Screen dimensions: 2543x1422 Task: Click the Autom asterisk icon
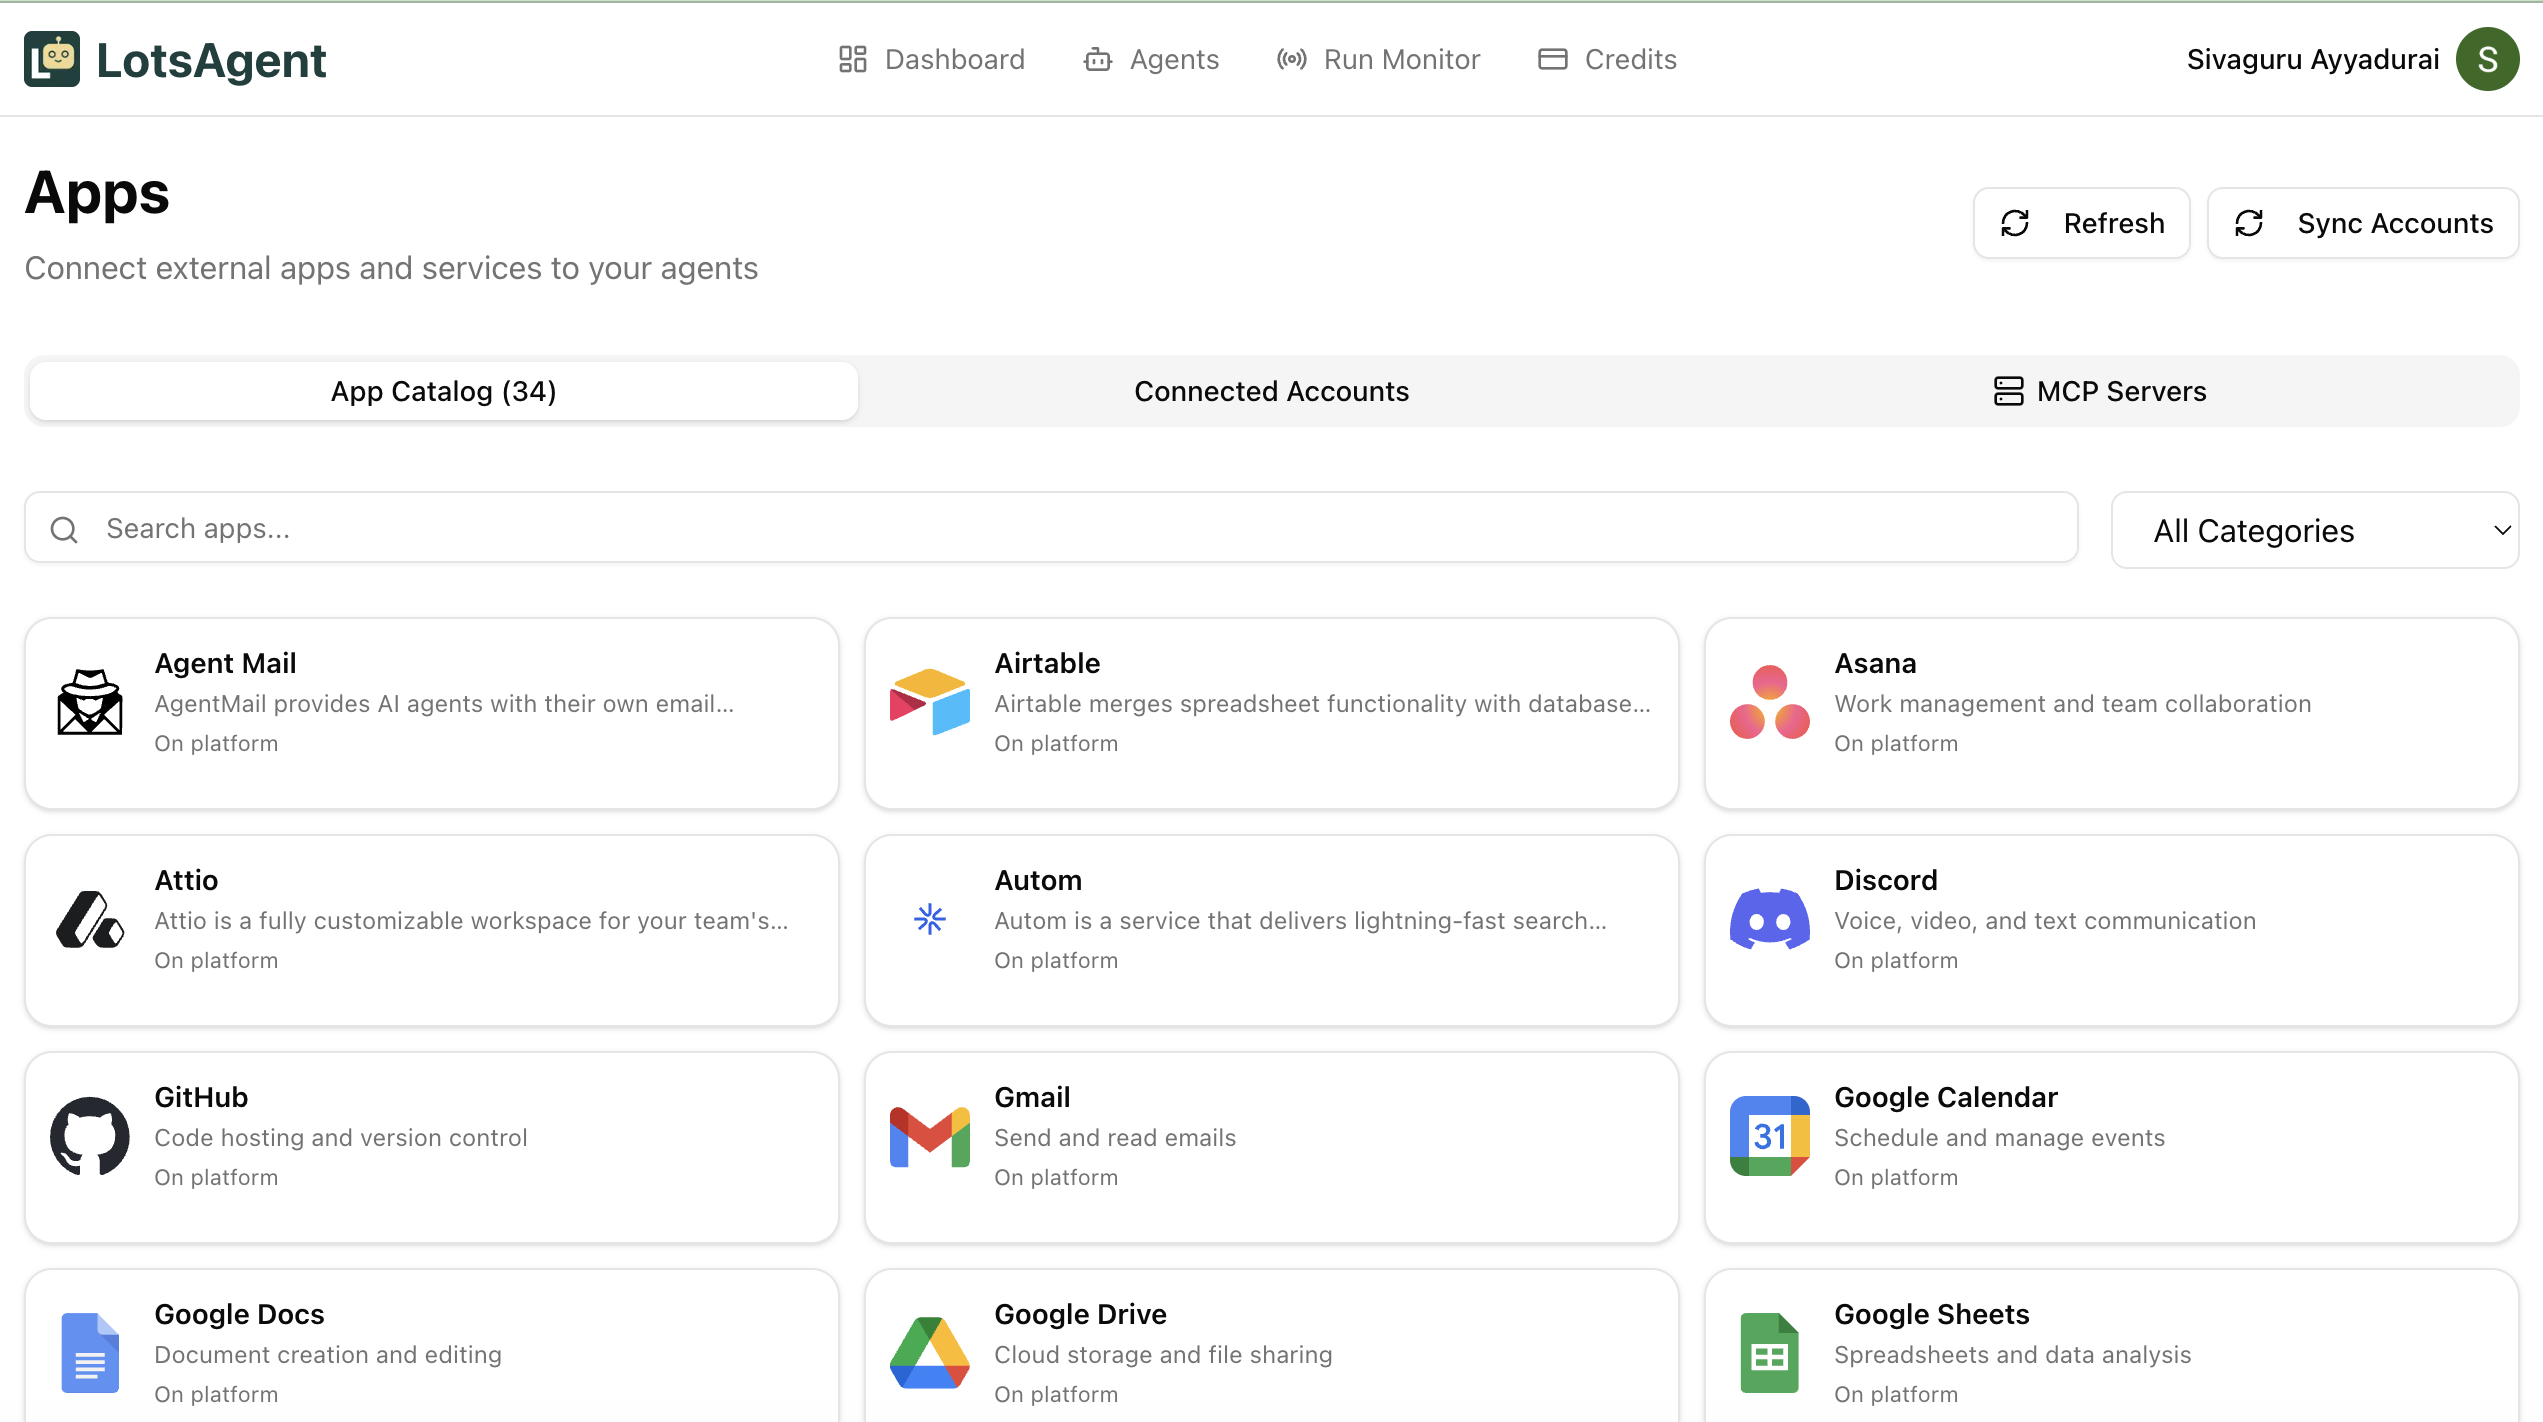tap(929, 919)
